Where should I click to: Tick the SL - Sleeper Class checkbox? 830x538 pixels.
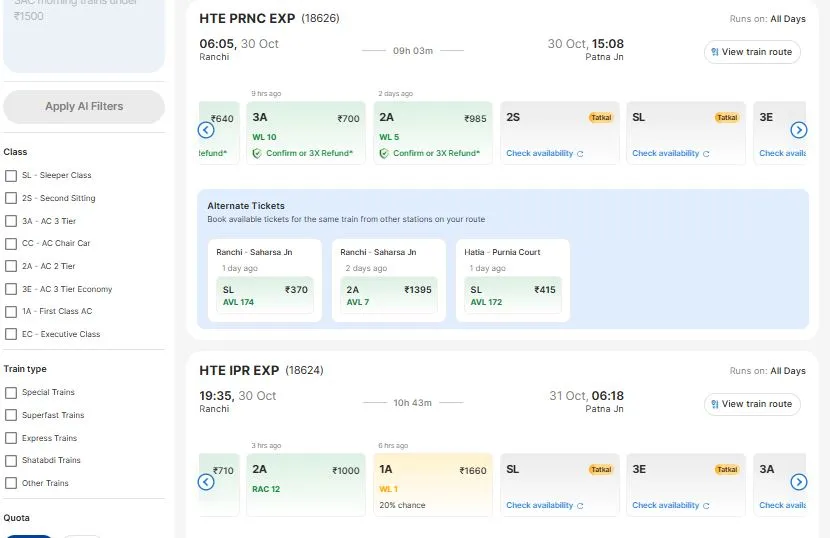[11, 175]
